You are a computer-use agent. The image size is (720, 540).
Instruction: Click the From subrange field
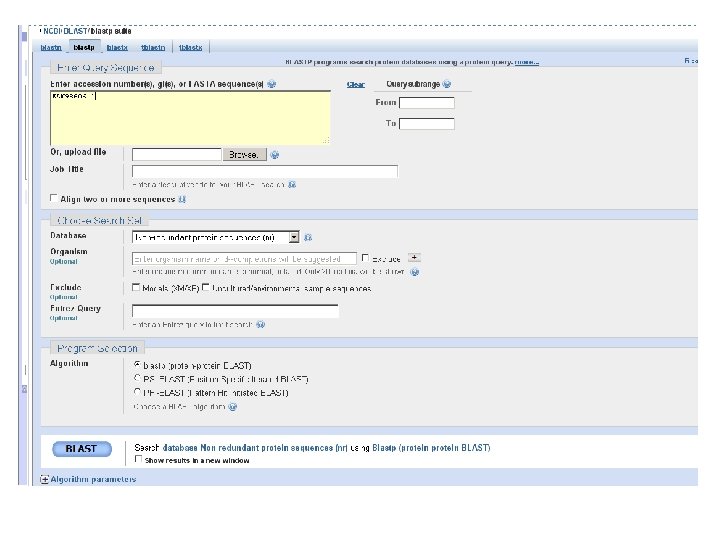click(x=427, y=103)
